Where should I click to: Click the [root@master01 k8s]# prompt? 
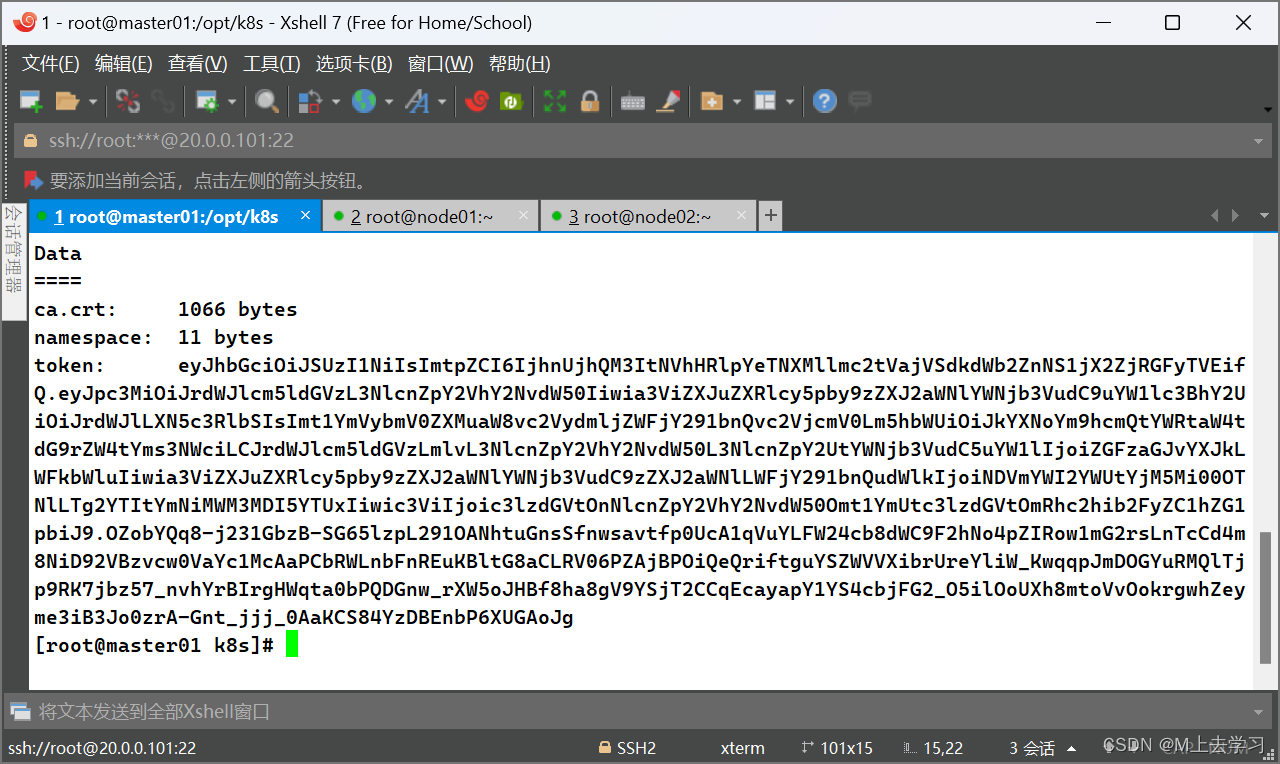pos(154,645)
